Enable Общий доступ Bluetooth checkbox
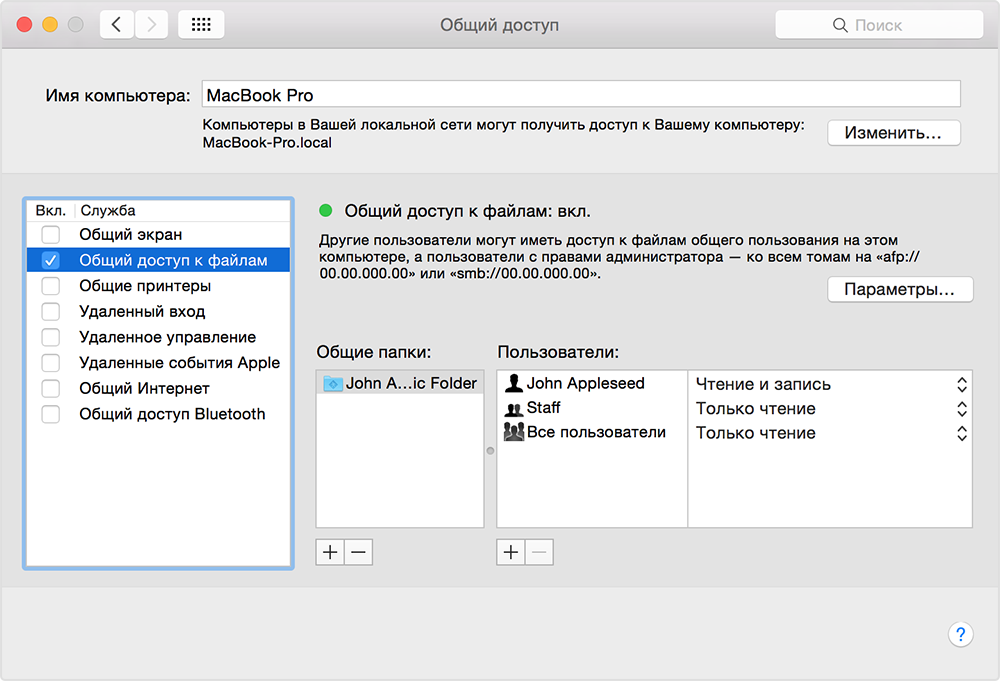 50,414
